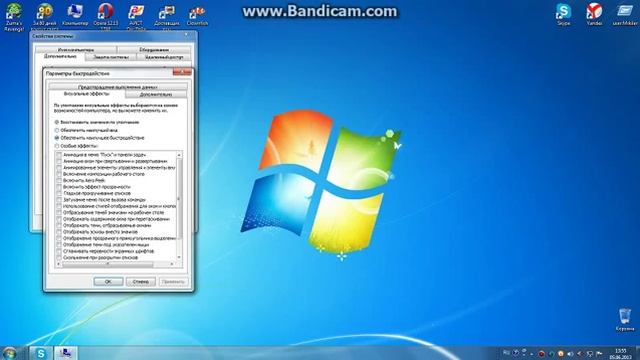Select the Корзина (Recycle Bin) icon
The height and width of the screenshot is (360, 640).
[625, 320]
